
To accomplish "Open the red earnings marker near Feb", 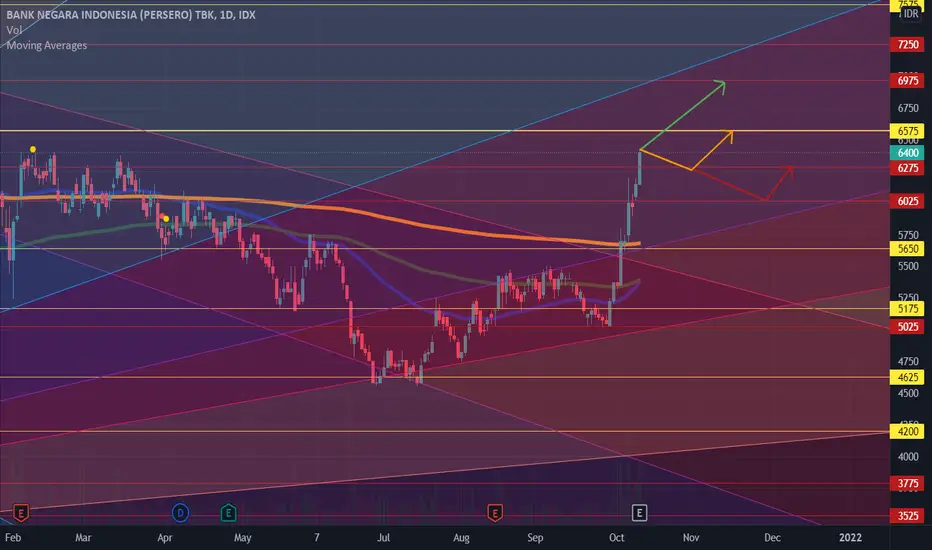I will click(x=21, y=513).
